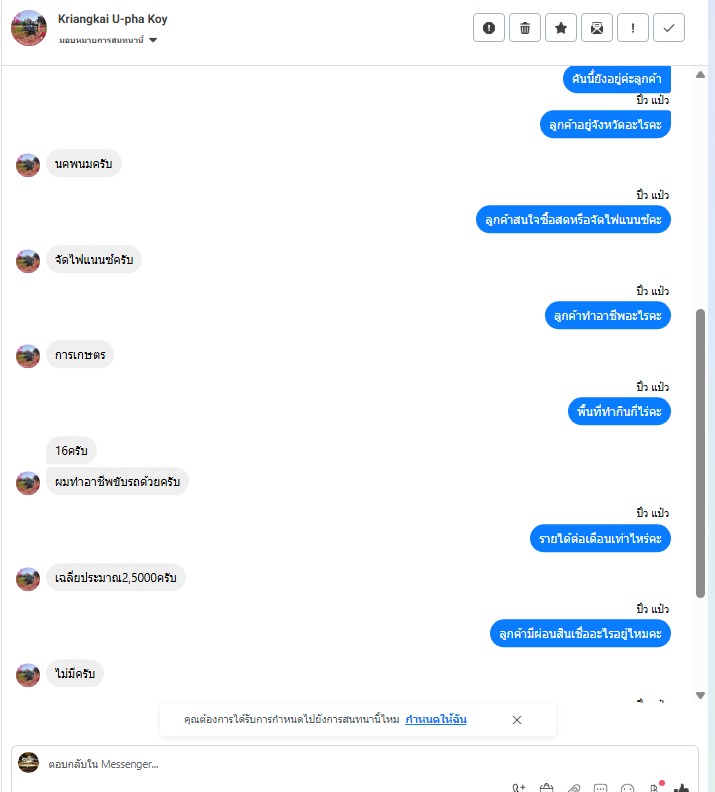The height and width of the screenshot is (792, 715).
Task: Open the emoji picker
Action: pos(627,788)
